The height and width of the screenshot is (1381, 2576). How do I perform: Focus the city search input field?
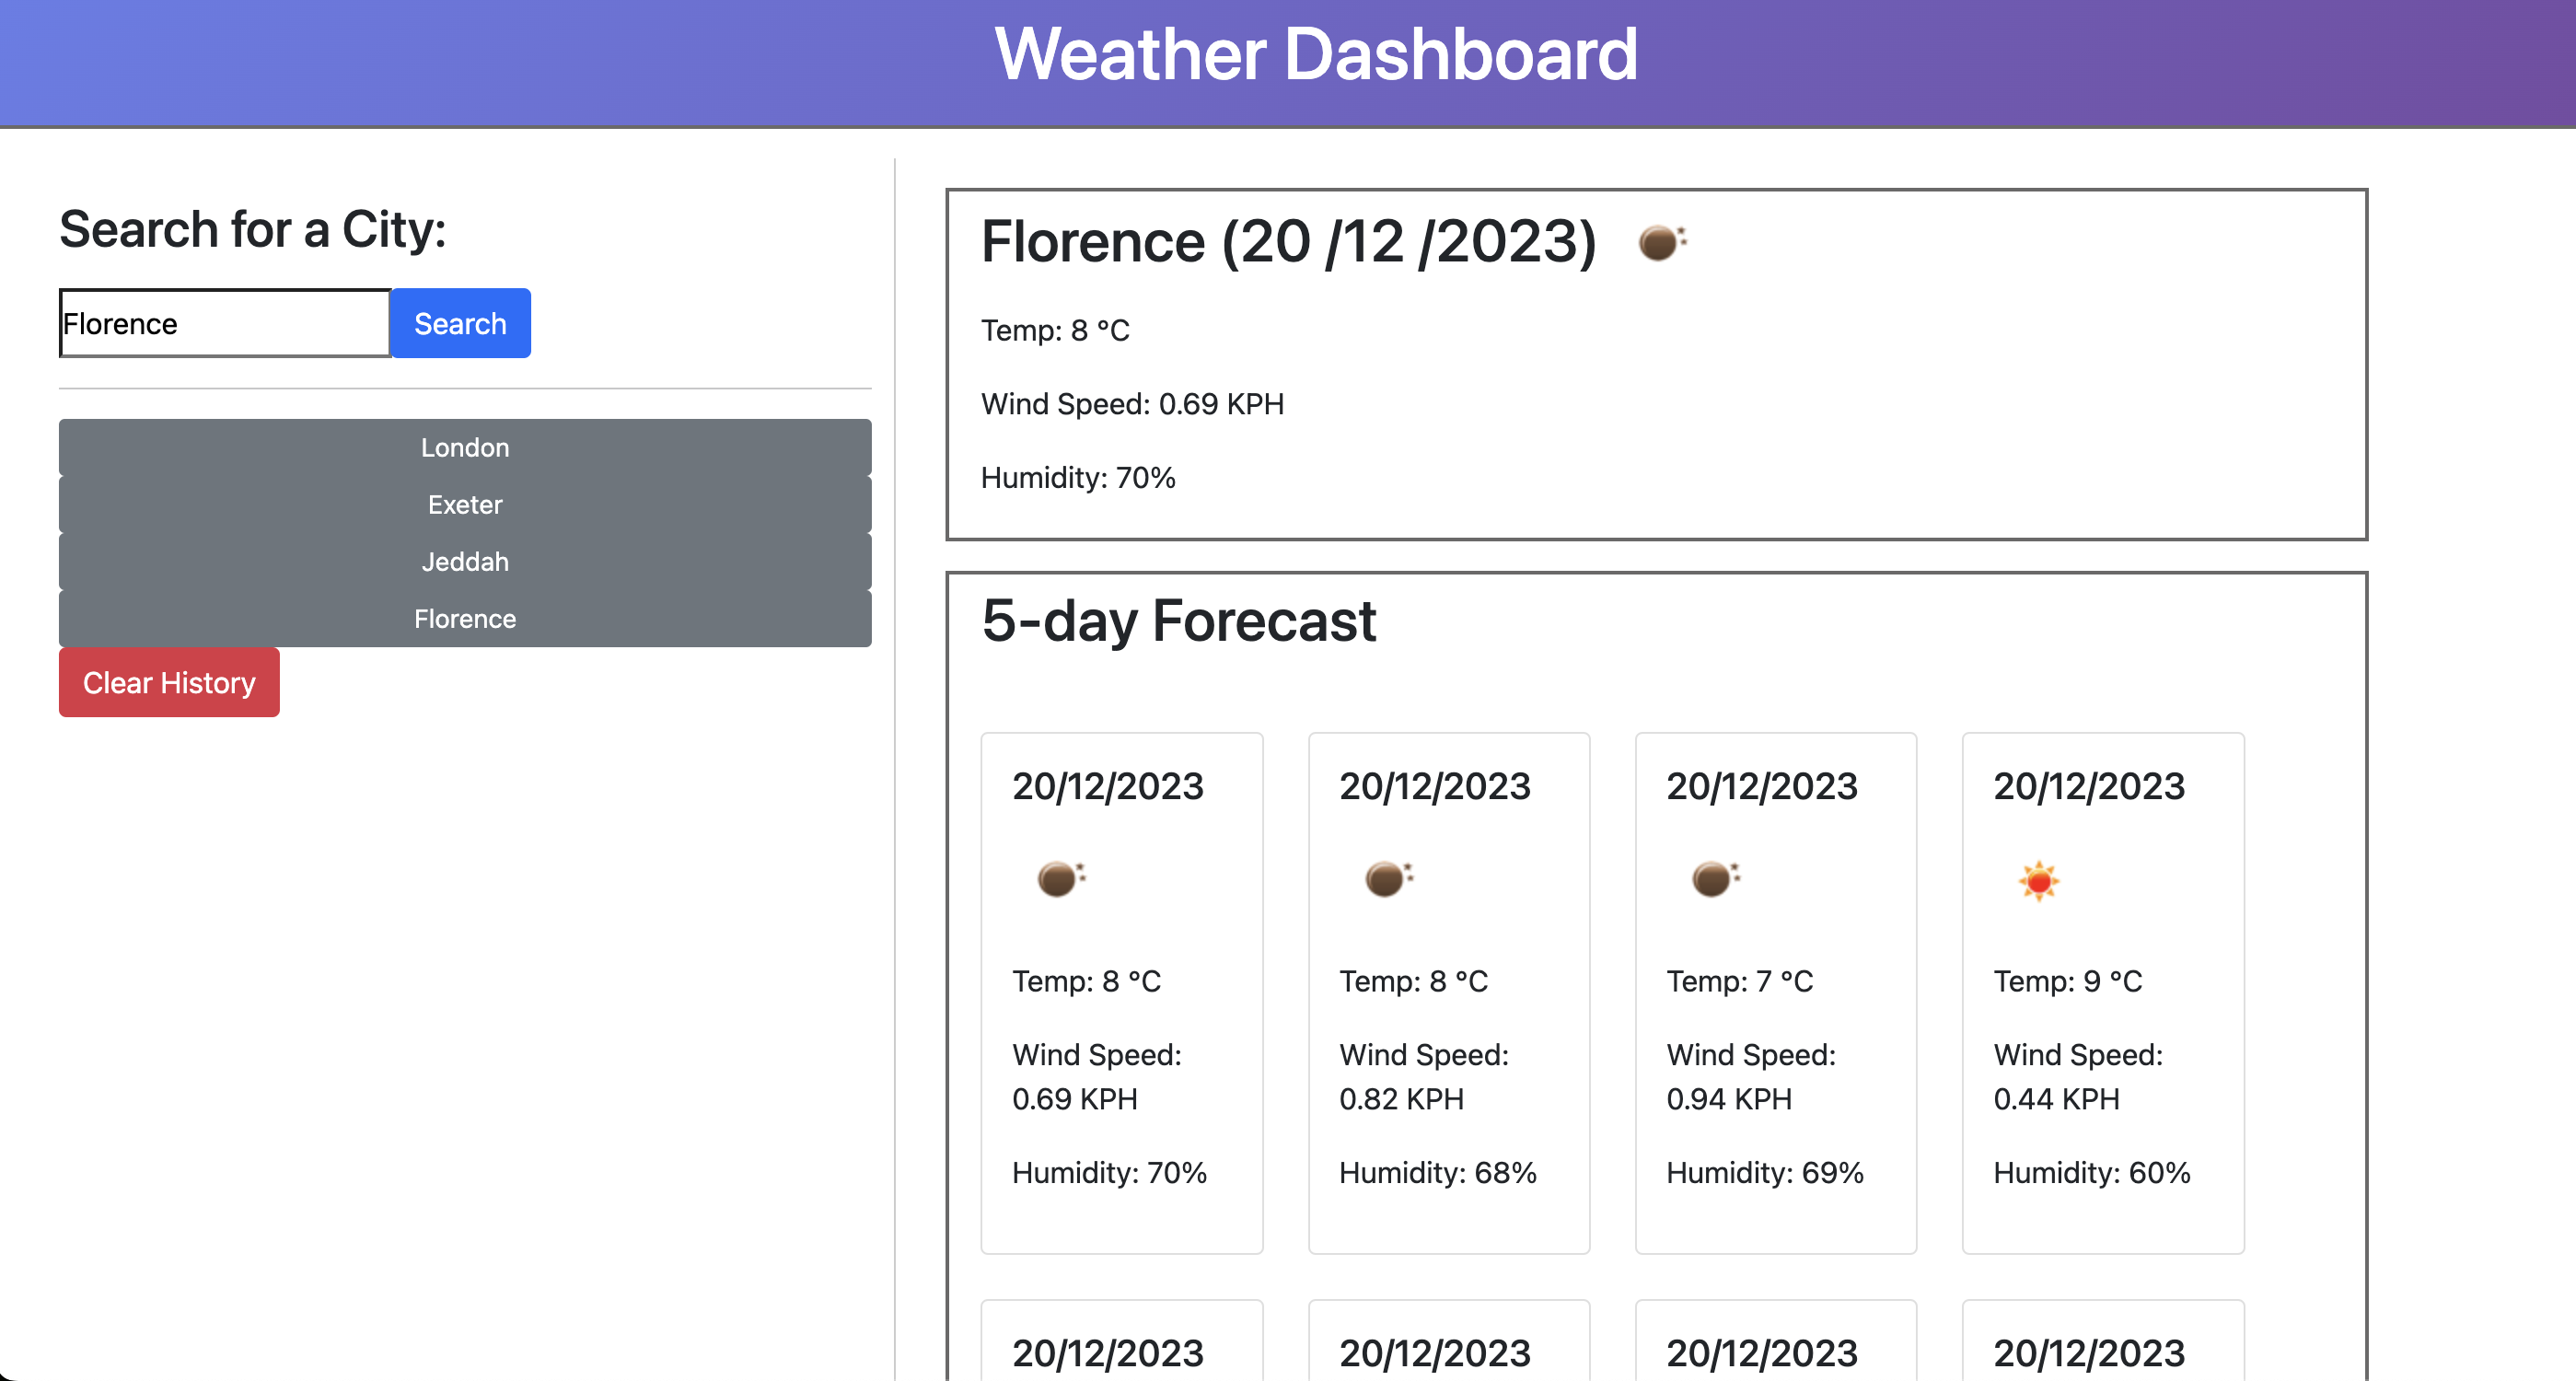tap(225, 323)
